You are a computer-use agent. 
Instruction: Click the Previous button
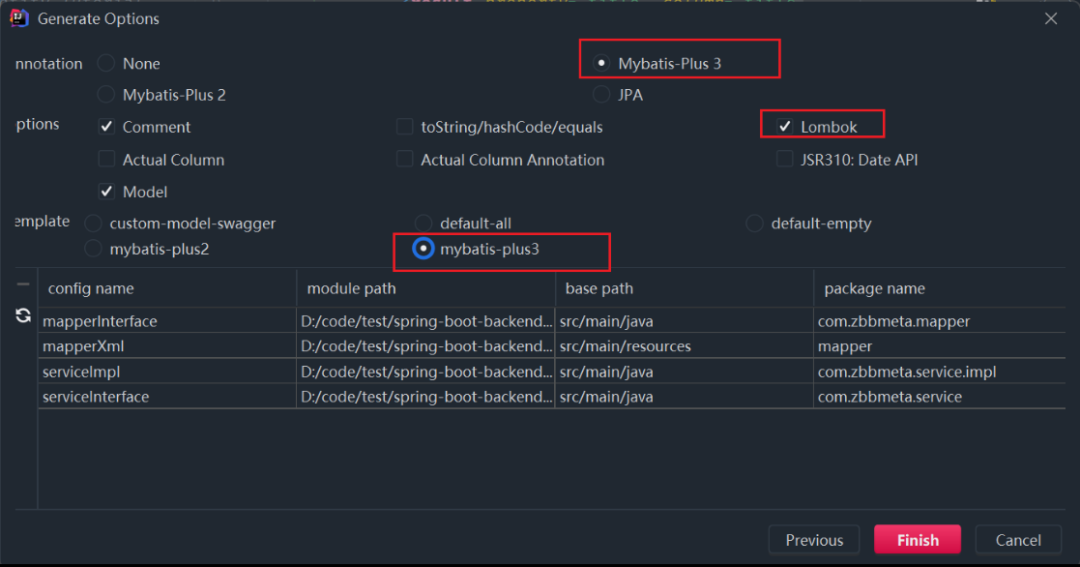(x=814, y=539)
